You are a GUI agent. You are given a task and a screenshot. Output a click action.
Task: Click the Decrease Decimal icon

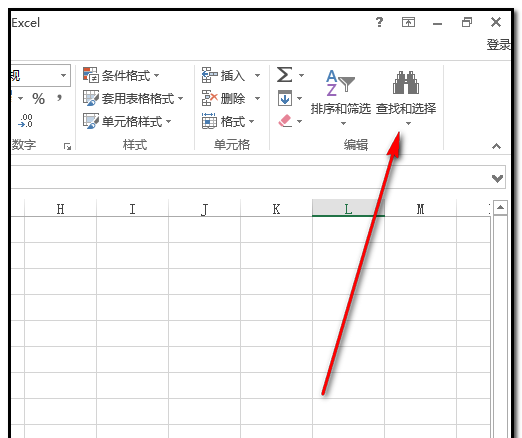click(x=26, y=121)
